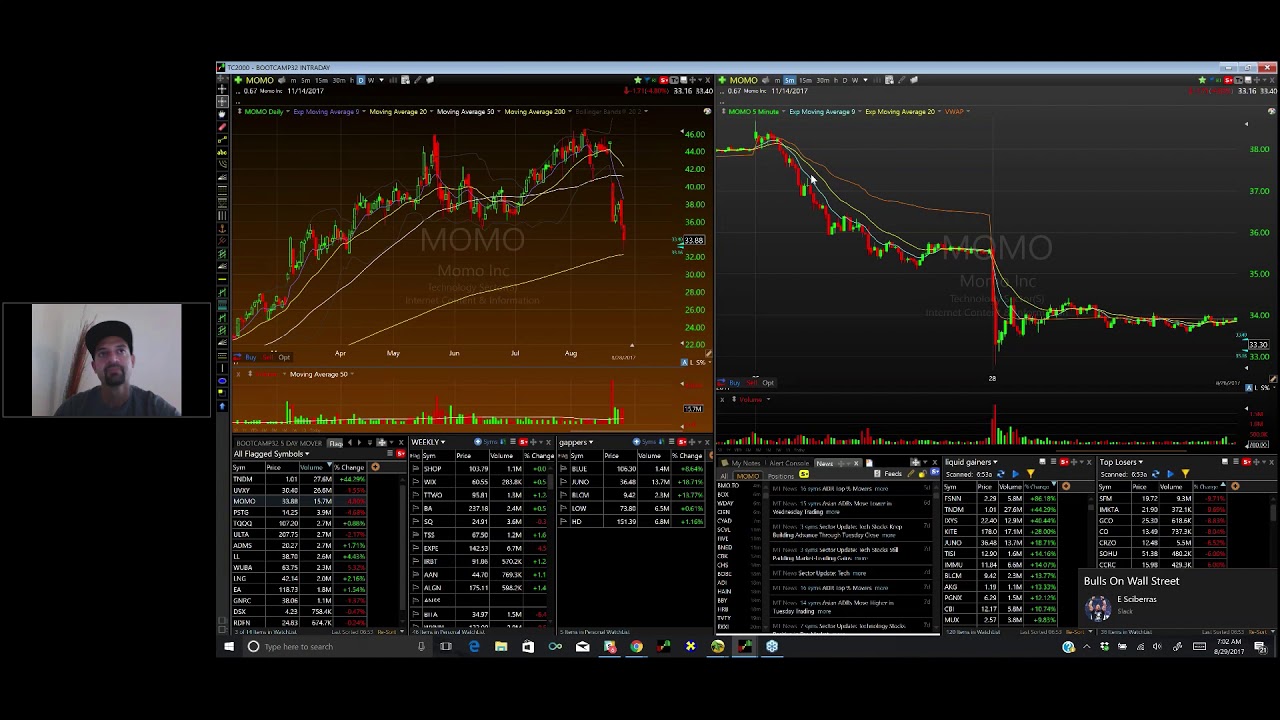Select the BOOTCAMP32 5 DAY MOVER tab
Image resolution: width=1280 pixels, height=720 pixels.
279,442
